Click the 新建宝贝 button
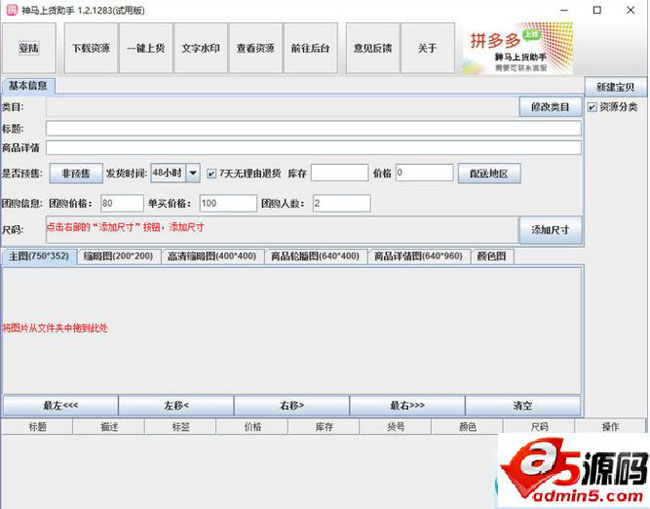 click(x=615, y=87)
